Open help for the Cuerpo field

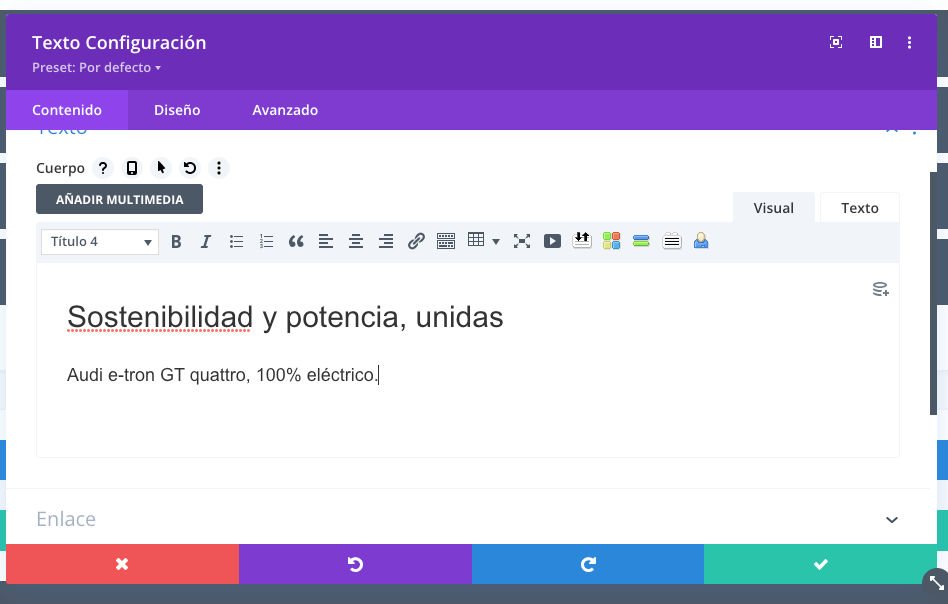coord(103,168)
